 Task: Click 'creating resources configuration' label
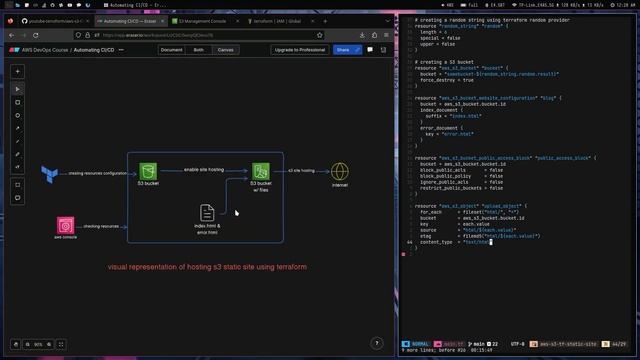click(98, 173)
